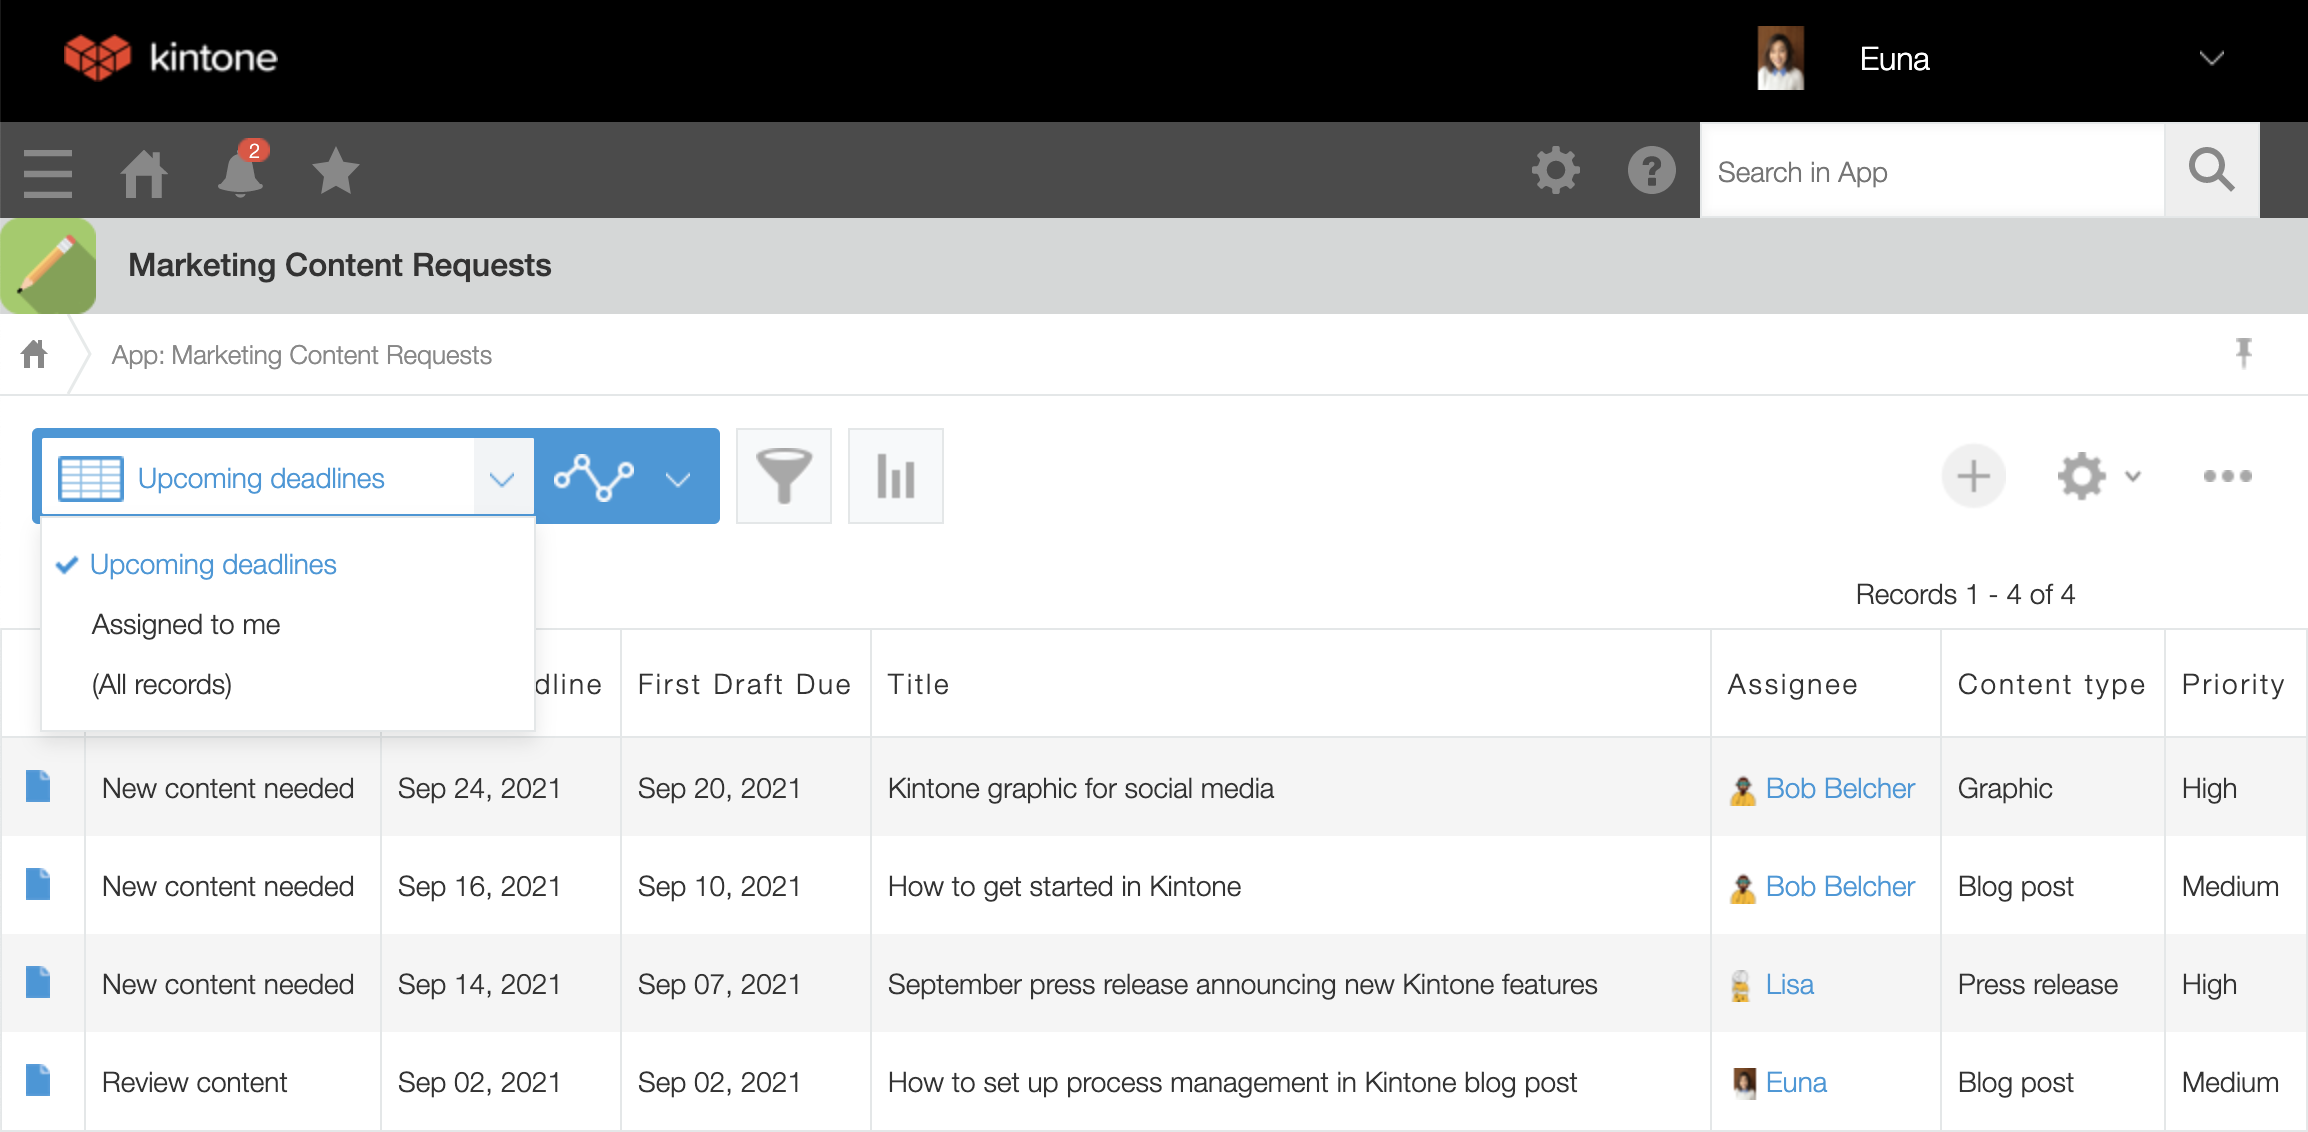This screenshot has width=2308, height=1132.
Task: Open Lisa's user profile link
Action: coord(1789,985)
